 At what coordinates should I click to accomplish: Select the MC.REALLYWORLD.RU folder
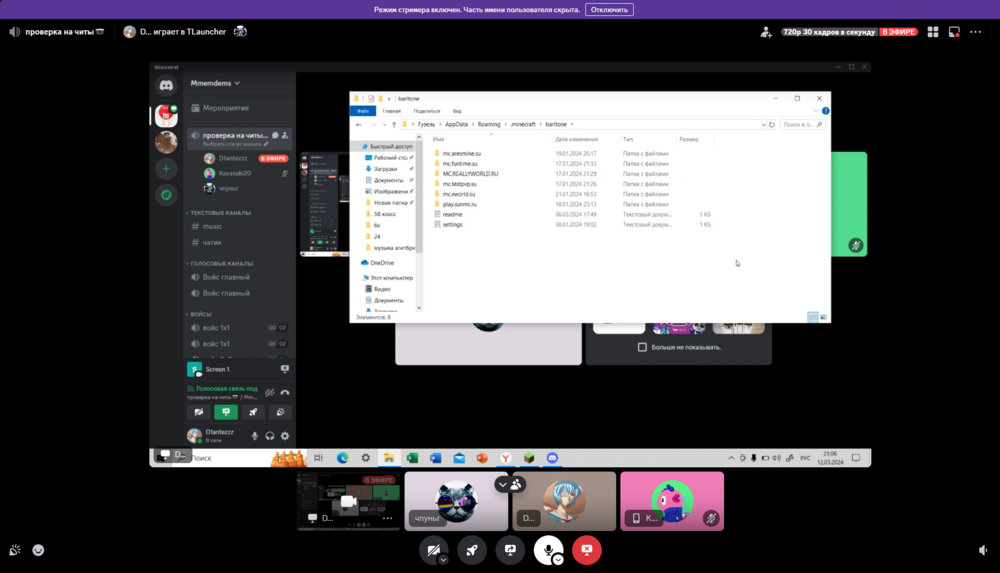[470, 174]
